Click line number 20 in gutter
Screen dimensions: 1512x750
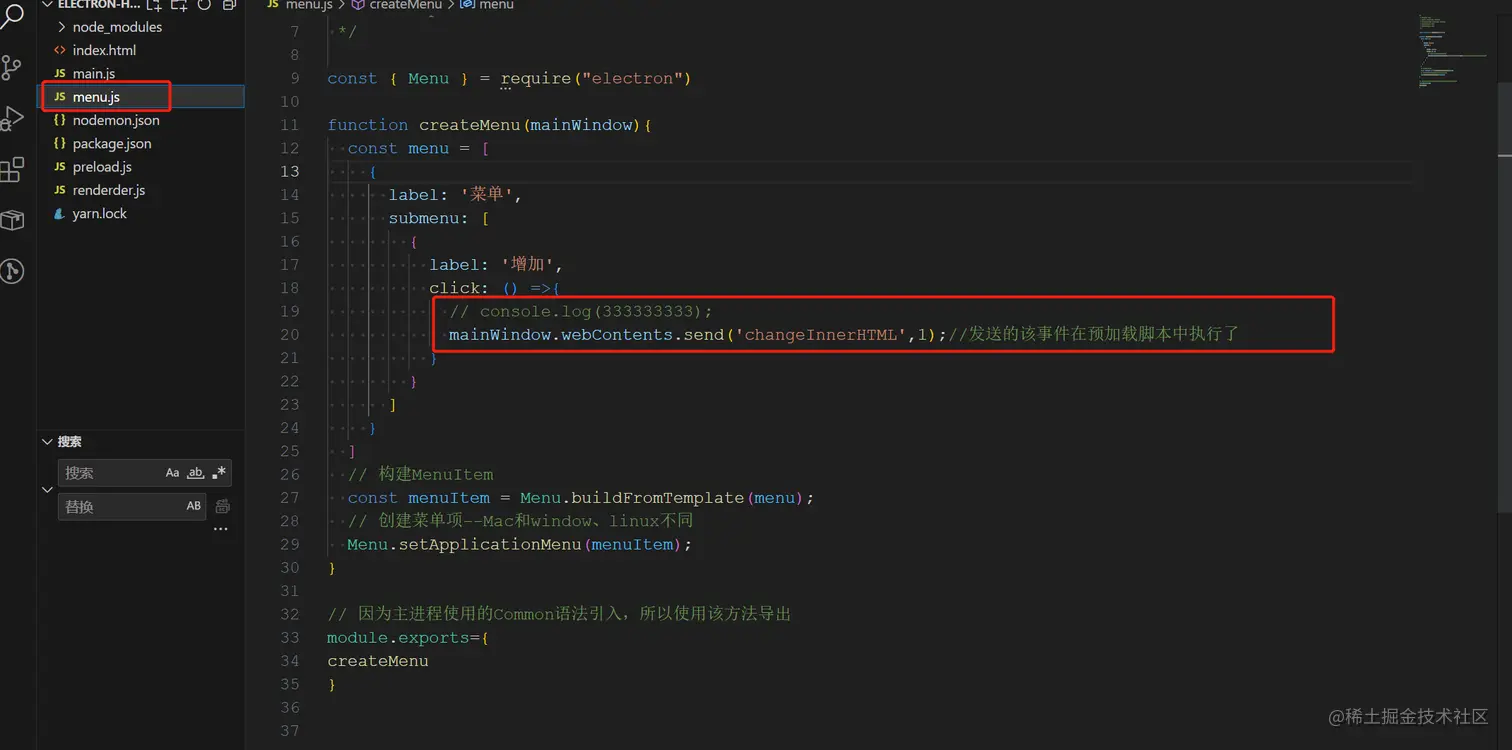[289, 334]
